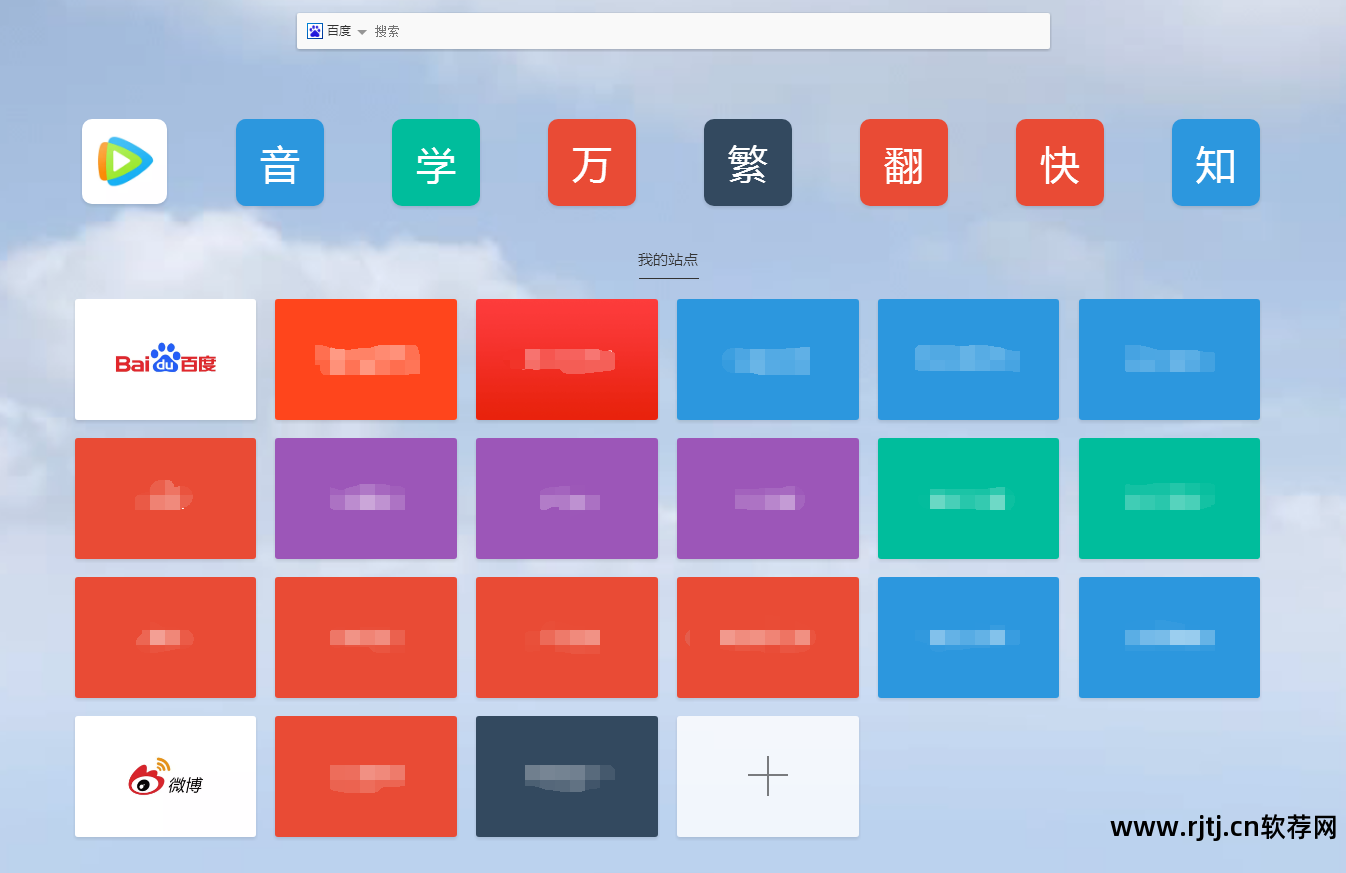1346x873 pixels.
Task: Click the red 快 shortcut tile
Action: [1059, 162]
